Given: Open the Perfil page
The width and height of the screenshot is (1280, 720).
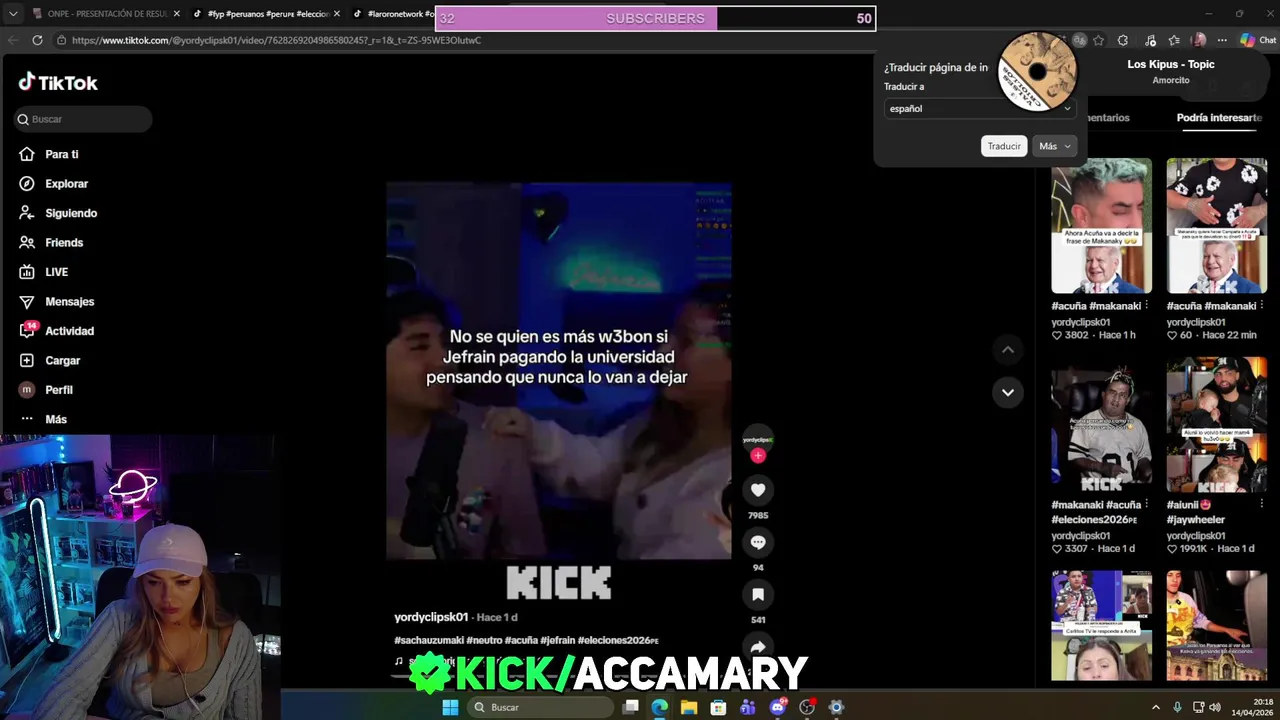Looking at the screenshot, I should (46, 390).
